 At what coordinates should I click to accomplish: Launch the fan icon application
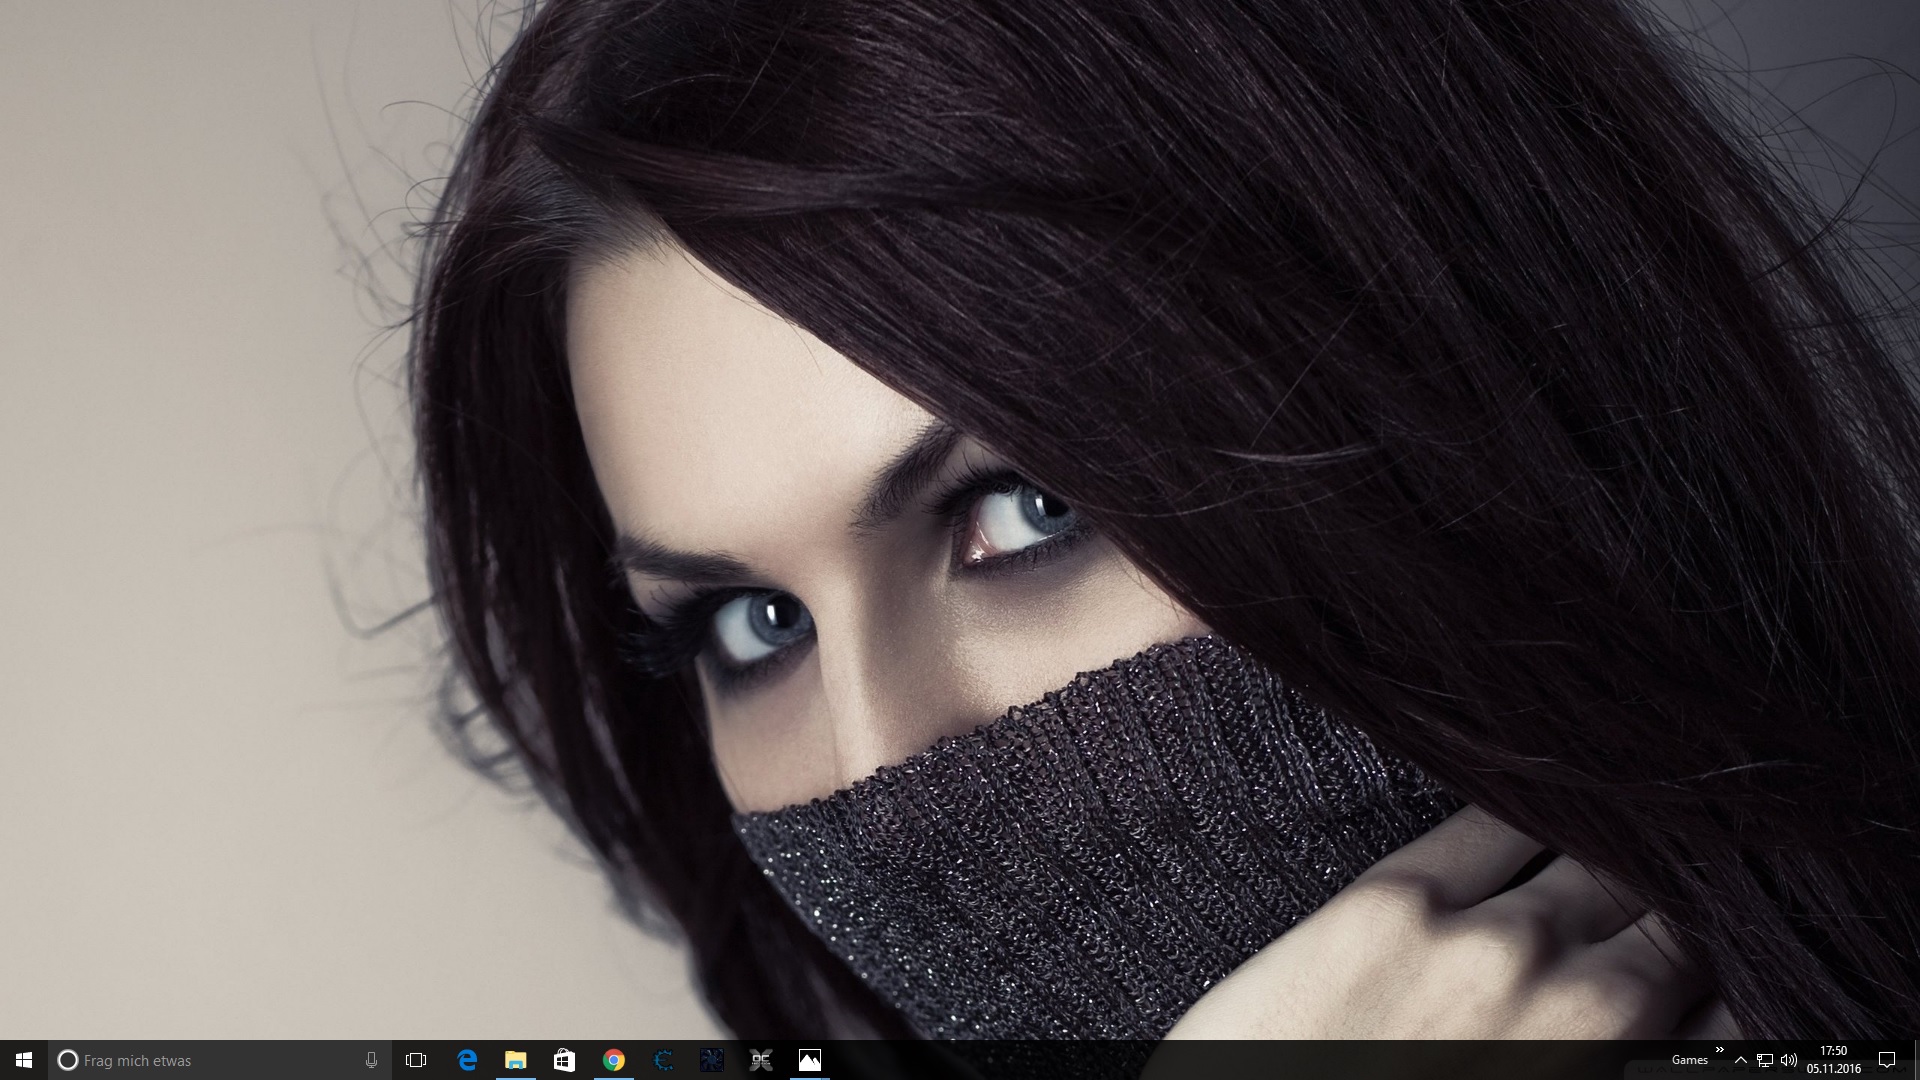coord(712,1060)
